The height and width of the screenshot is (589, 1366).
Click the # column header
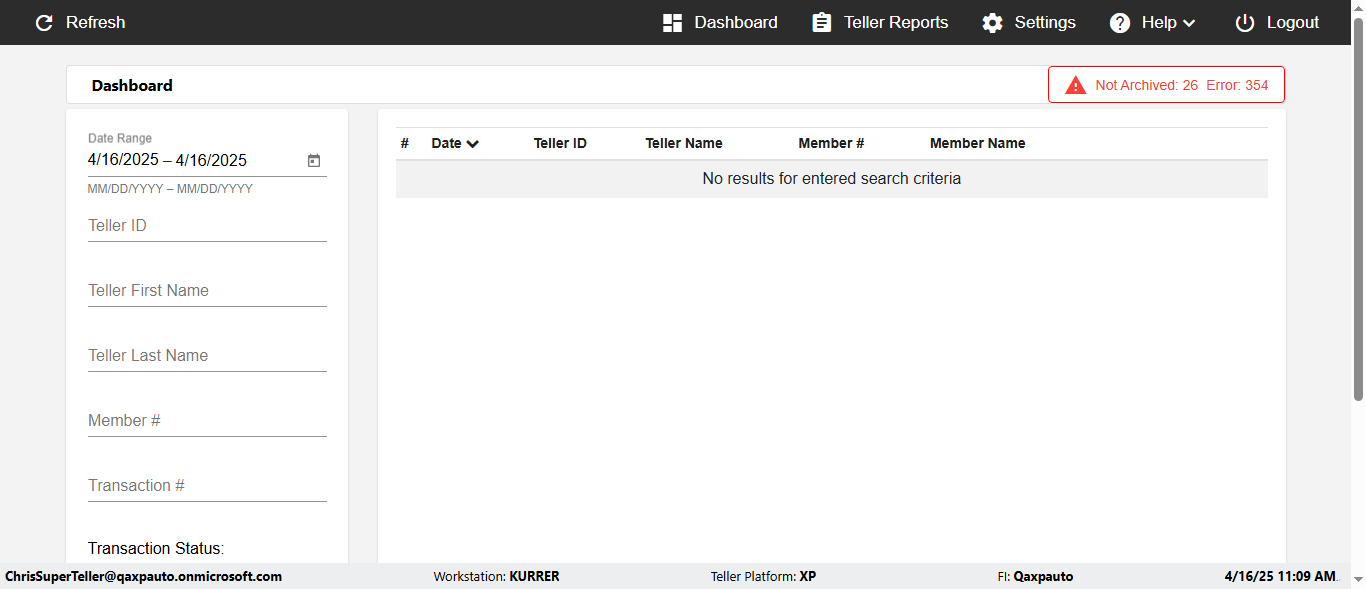click(405, 143)
